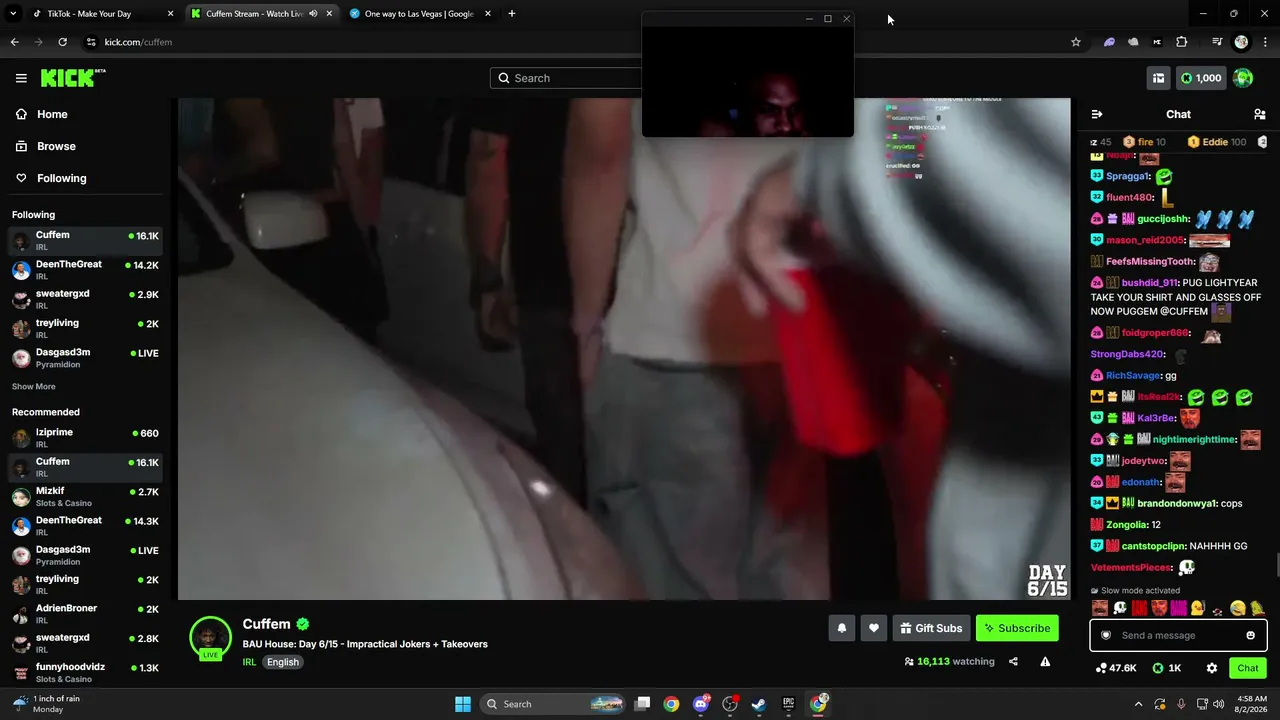This screenshot has height=720, width=1280.
Task: Open the 1,000 Kicks balance button
Action: tap(1201, 78)
